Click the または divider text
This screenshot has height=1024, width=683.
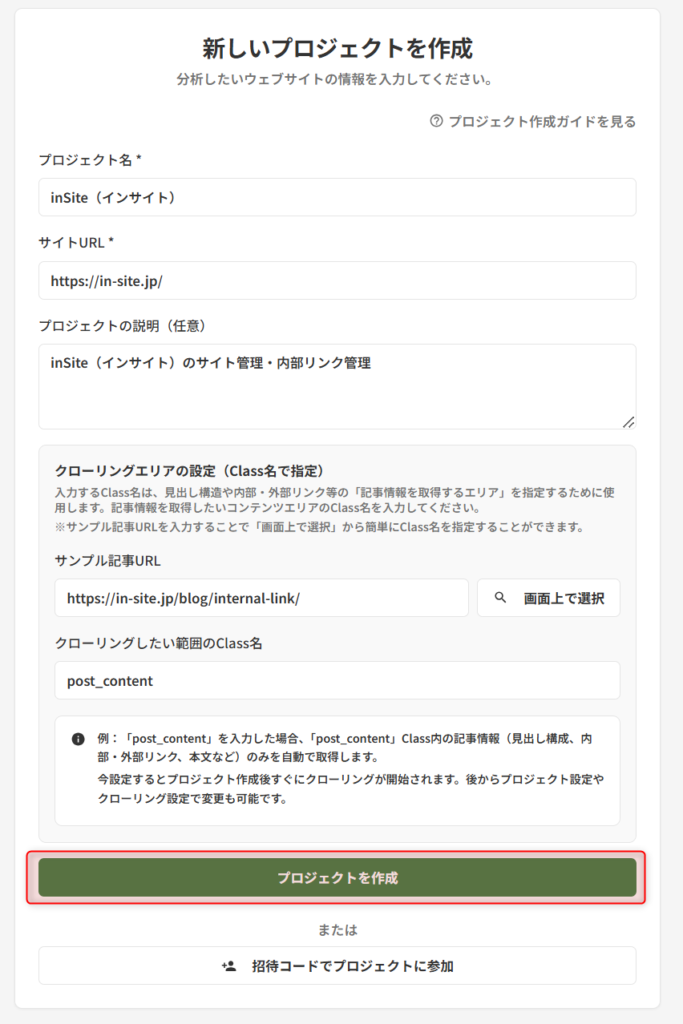point(341,930)
